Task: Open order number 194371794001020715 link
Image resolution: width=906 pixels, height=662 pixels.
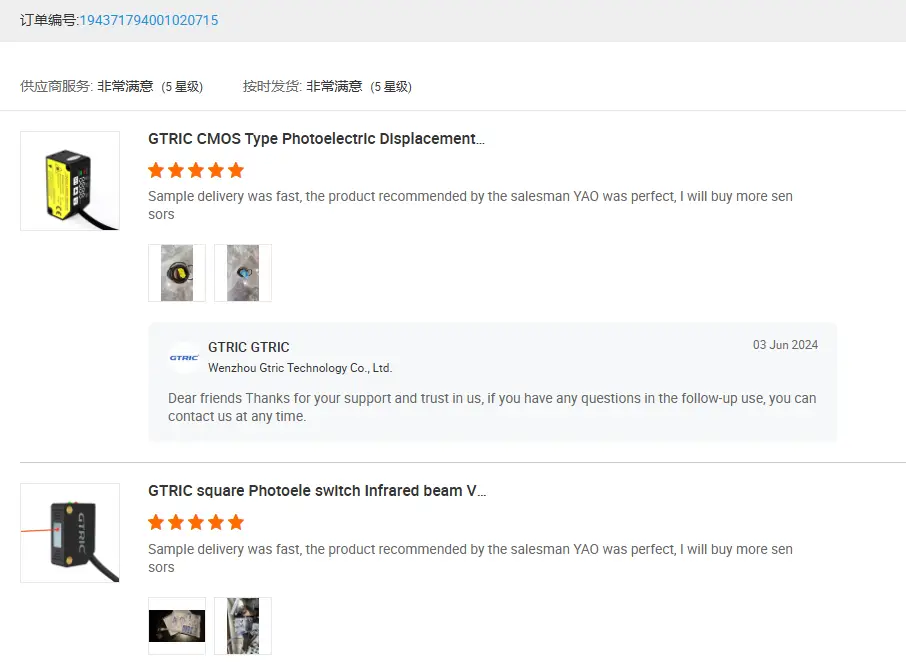Action: tap(148, 20)
